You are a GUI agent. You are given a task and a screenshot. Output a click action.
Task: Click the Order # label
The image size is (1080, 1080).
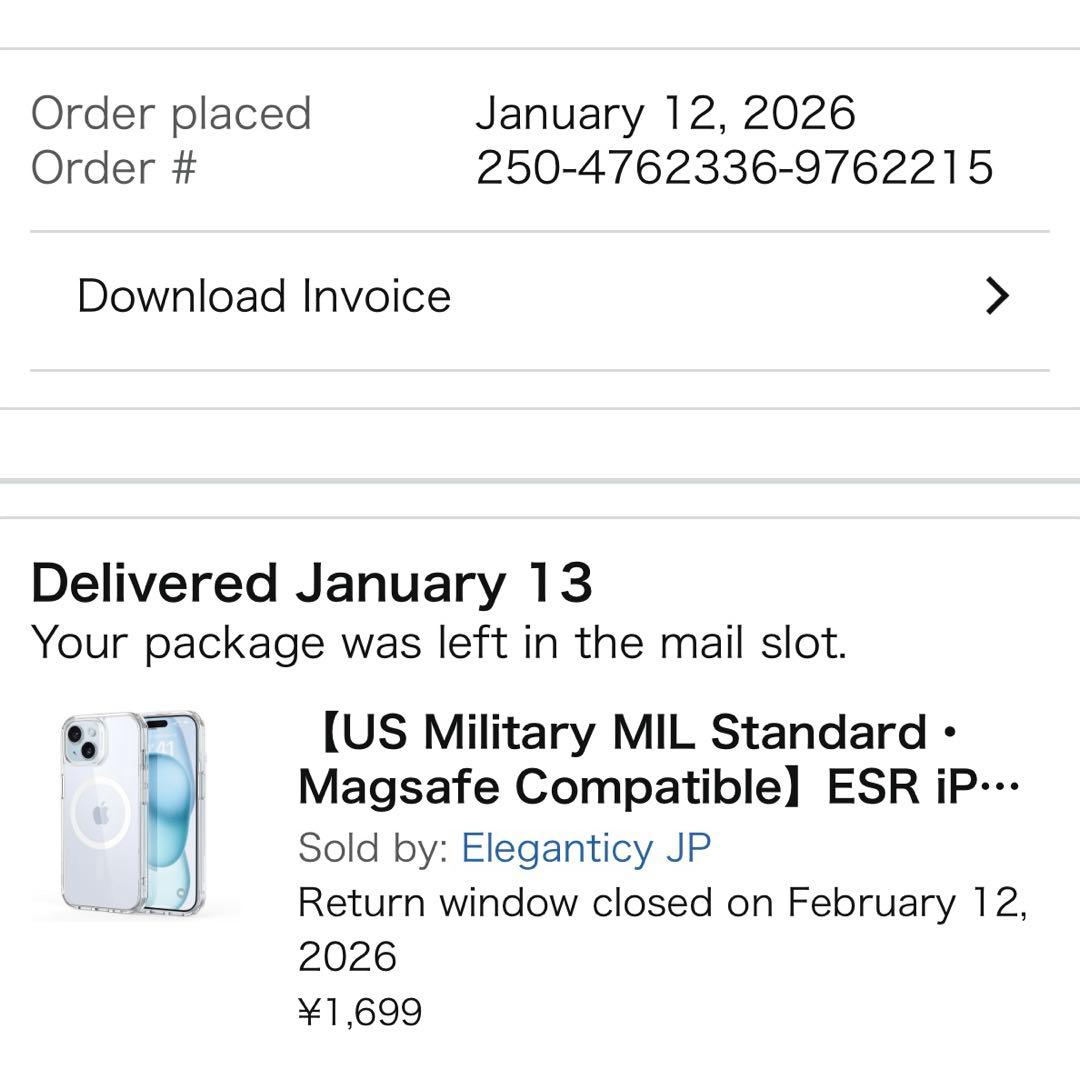(x=113, y=167)
